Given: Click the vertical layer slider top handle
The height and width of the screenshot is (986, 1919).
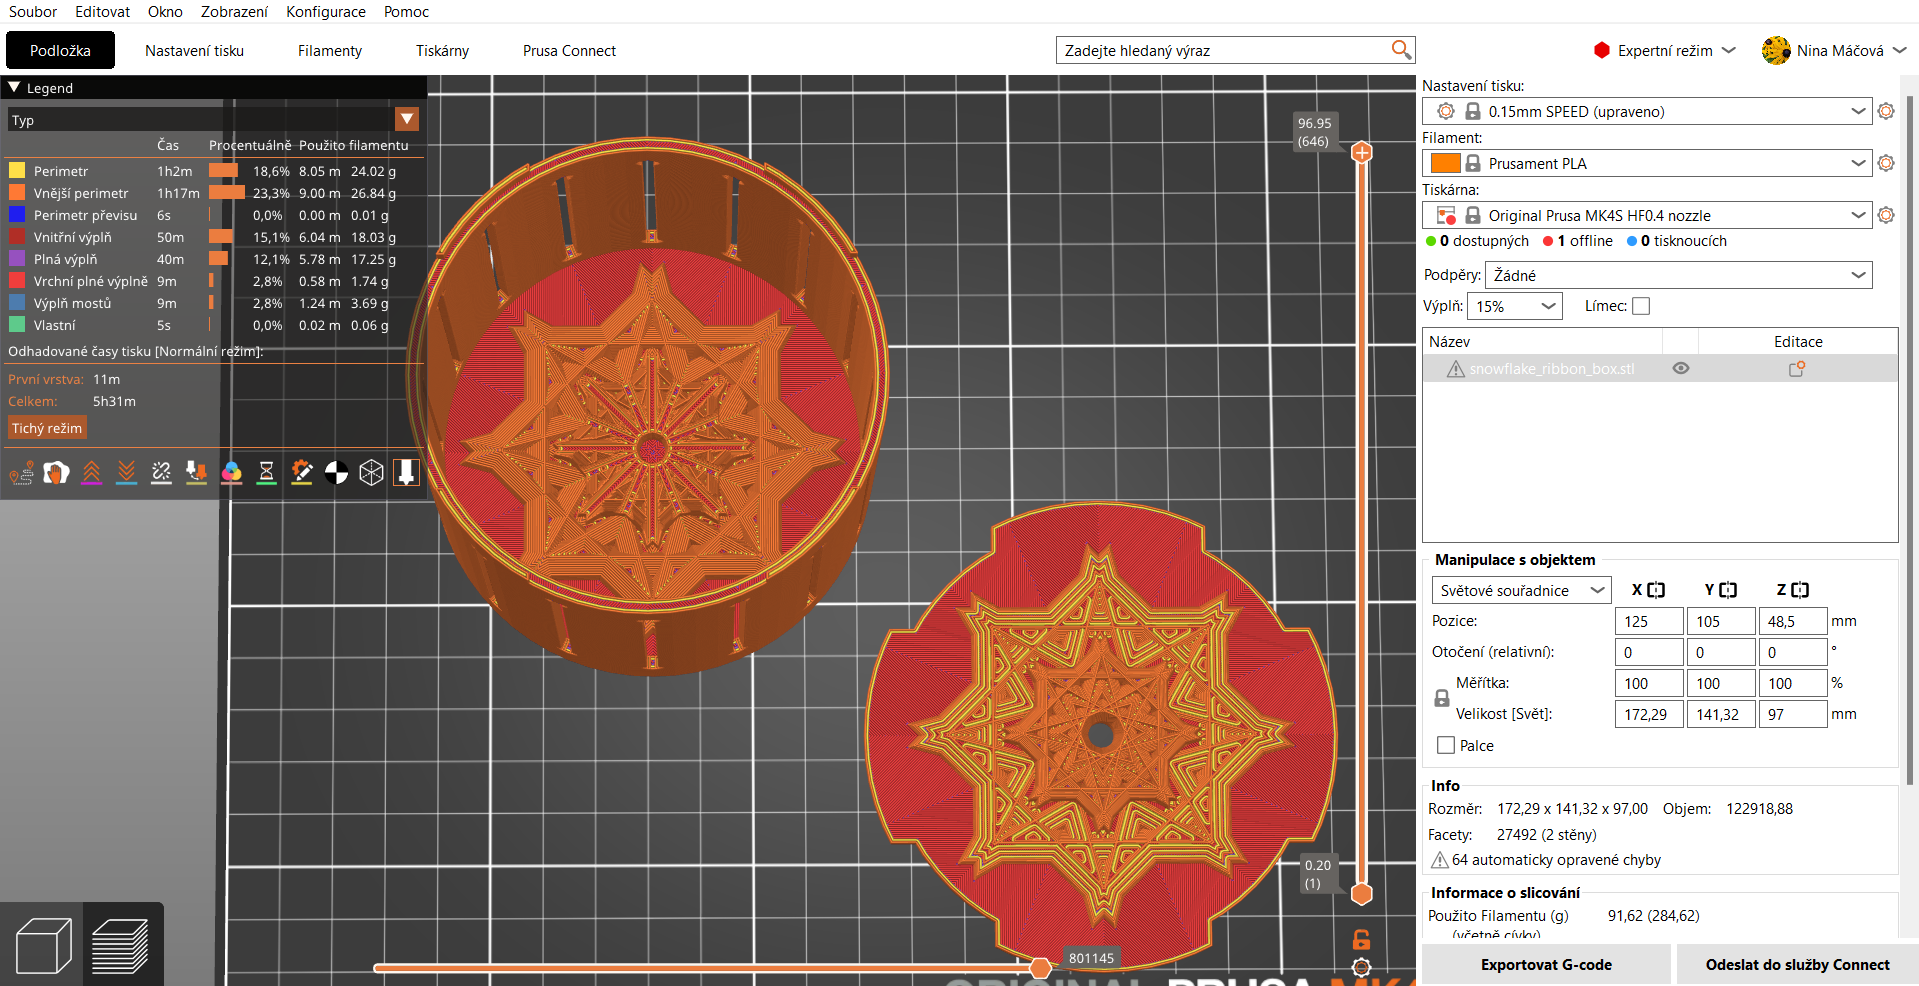Looking at the screenshot, I should pos(1361,152).
